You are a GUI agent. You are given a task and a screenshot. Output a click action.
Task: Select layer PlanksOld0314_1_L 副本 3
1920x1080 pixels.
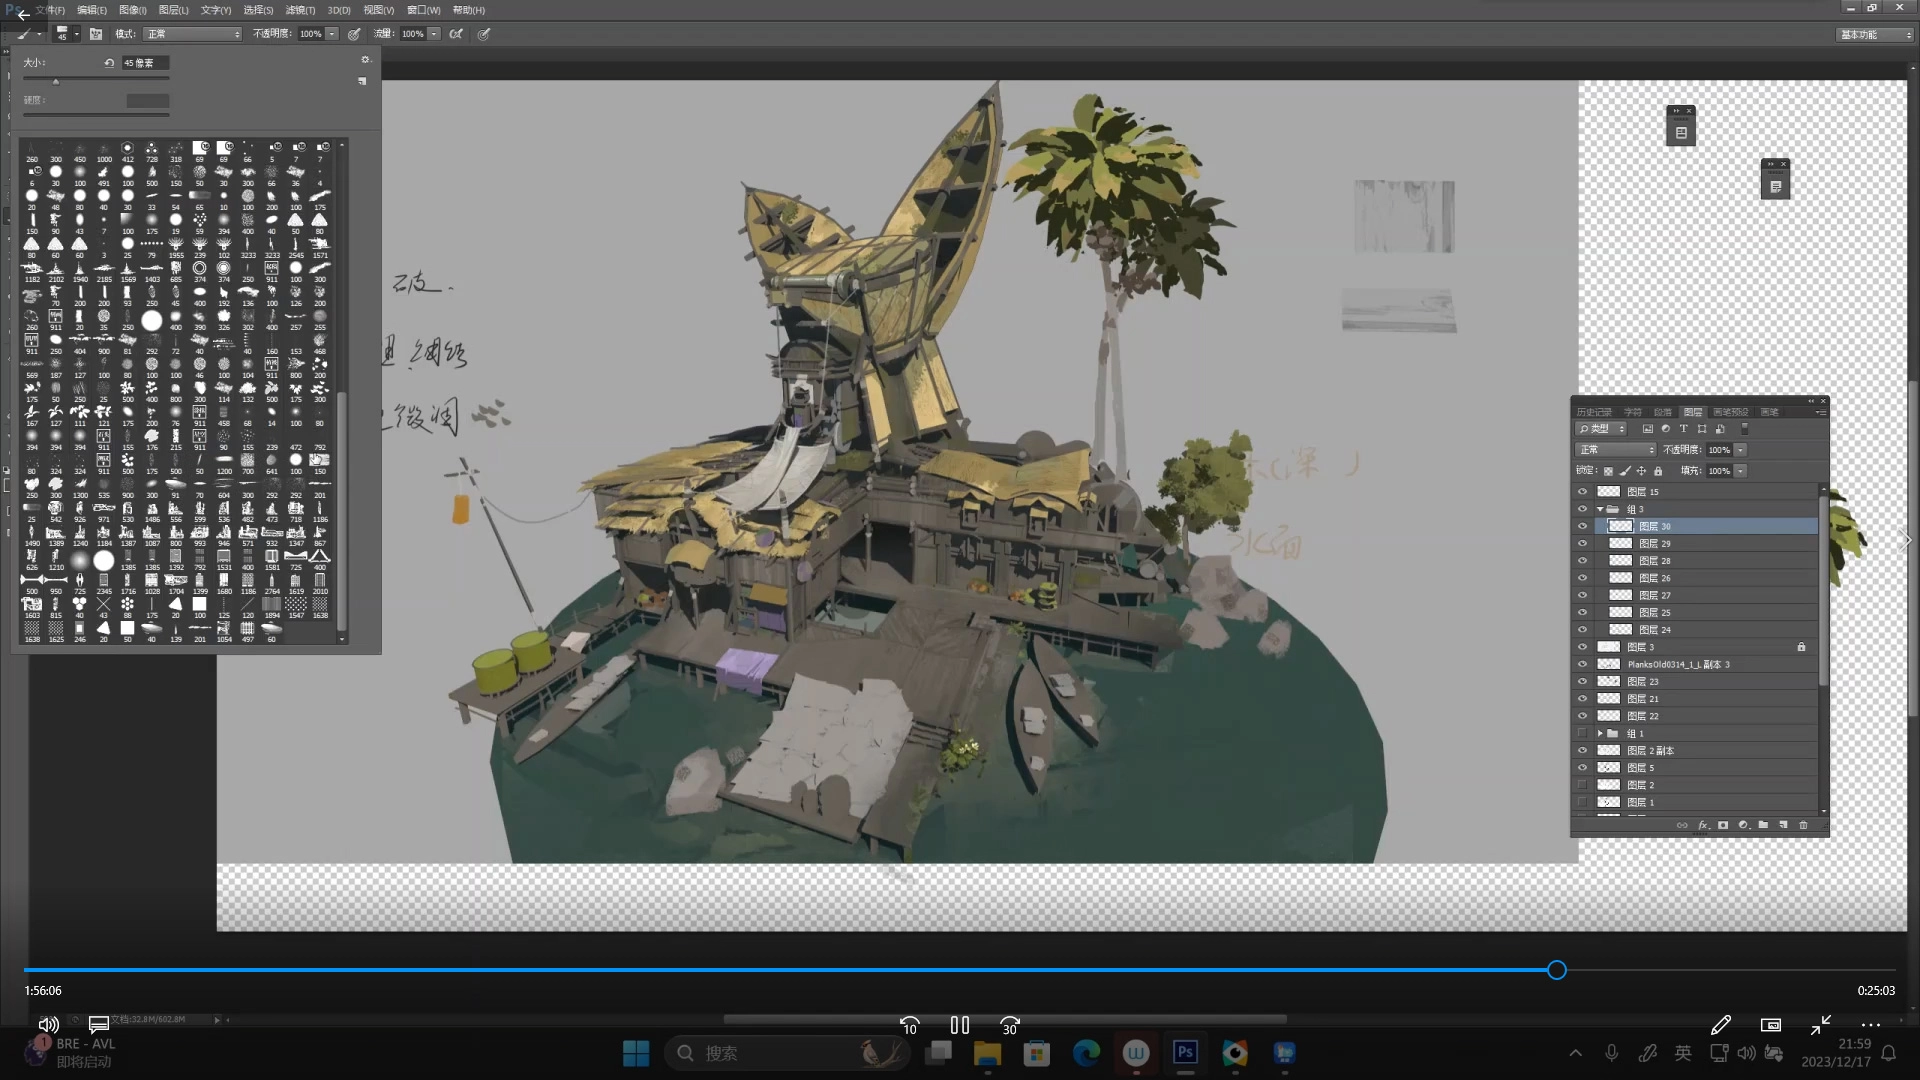(1678, 665)
